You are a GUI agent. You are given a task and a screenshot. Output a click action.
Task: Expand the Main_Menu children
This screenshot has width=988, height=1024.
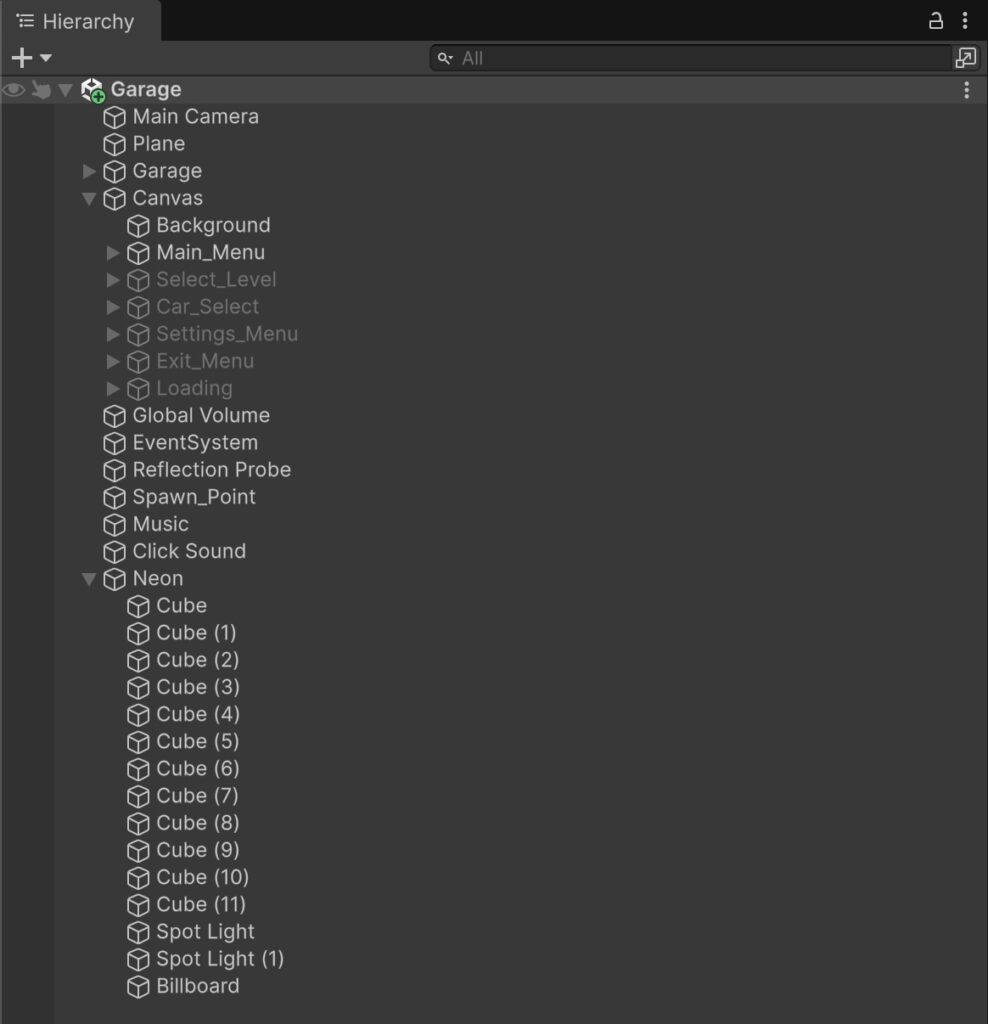pos(113,253)
